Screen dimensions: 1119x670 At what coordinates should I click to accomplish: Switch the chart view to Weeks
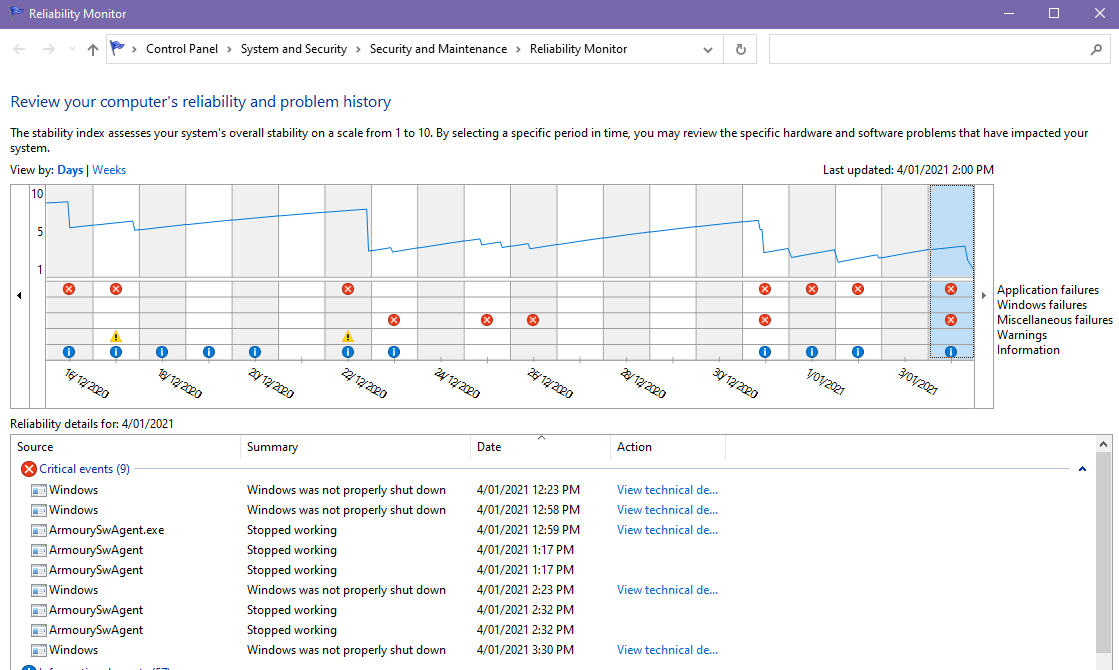[109, 170]
